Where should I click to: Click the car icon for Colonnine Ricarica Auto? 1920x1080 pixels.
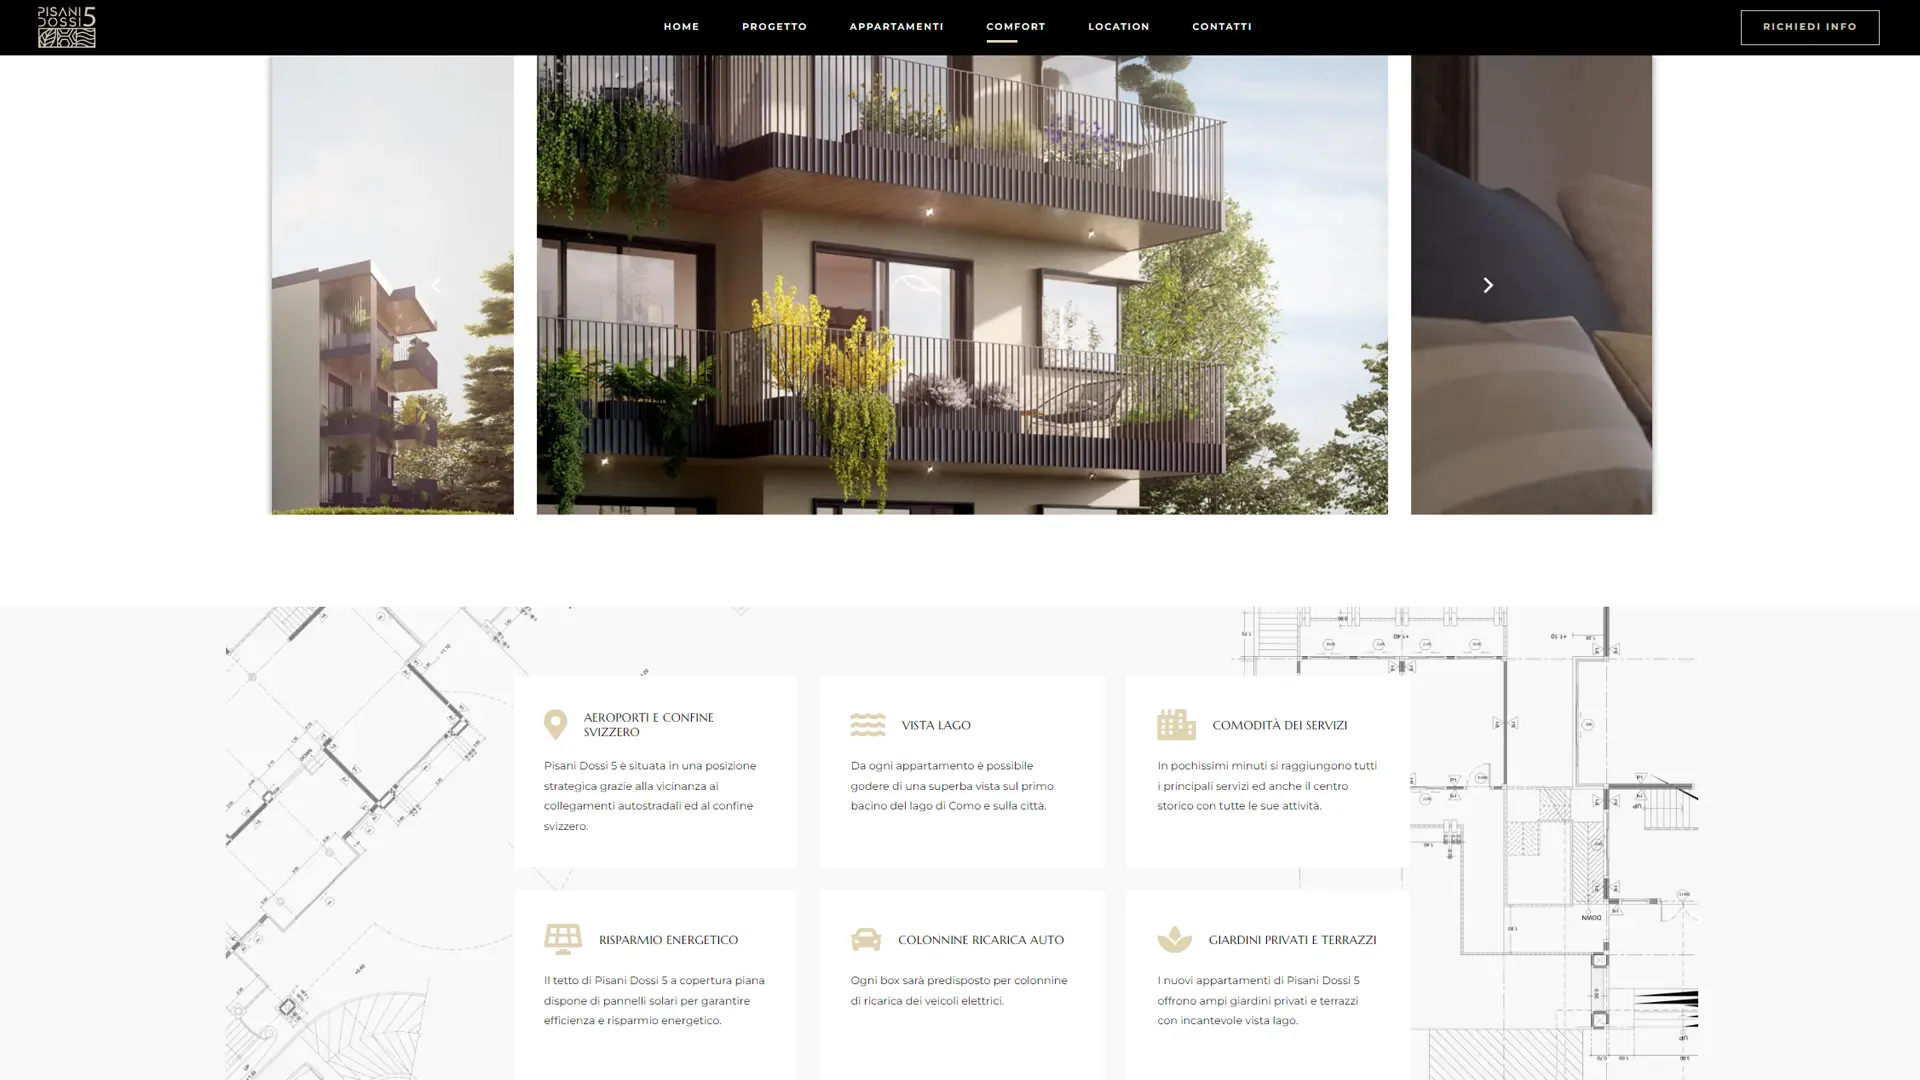tap(866, 939)
